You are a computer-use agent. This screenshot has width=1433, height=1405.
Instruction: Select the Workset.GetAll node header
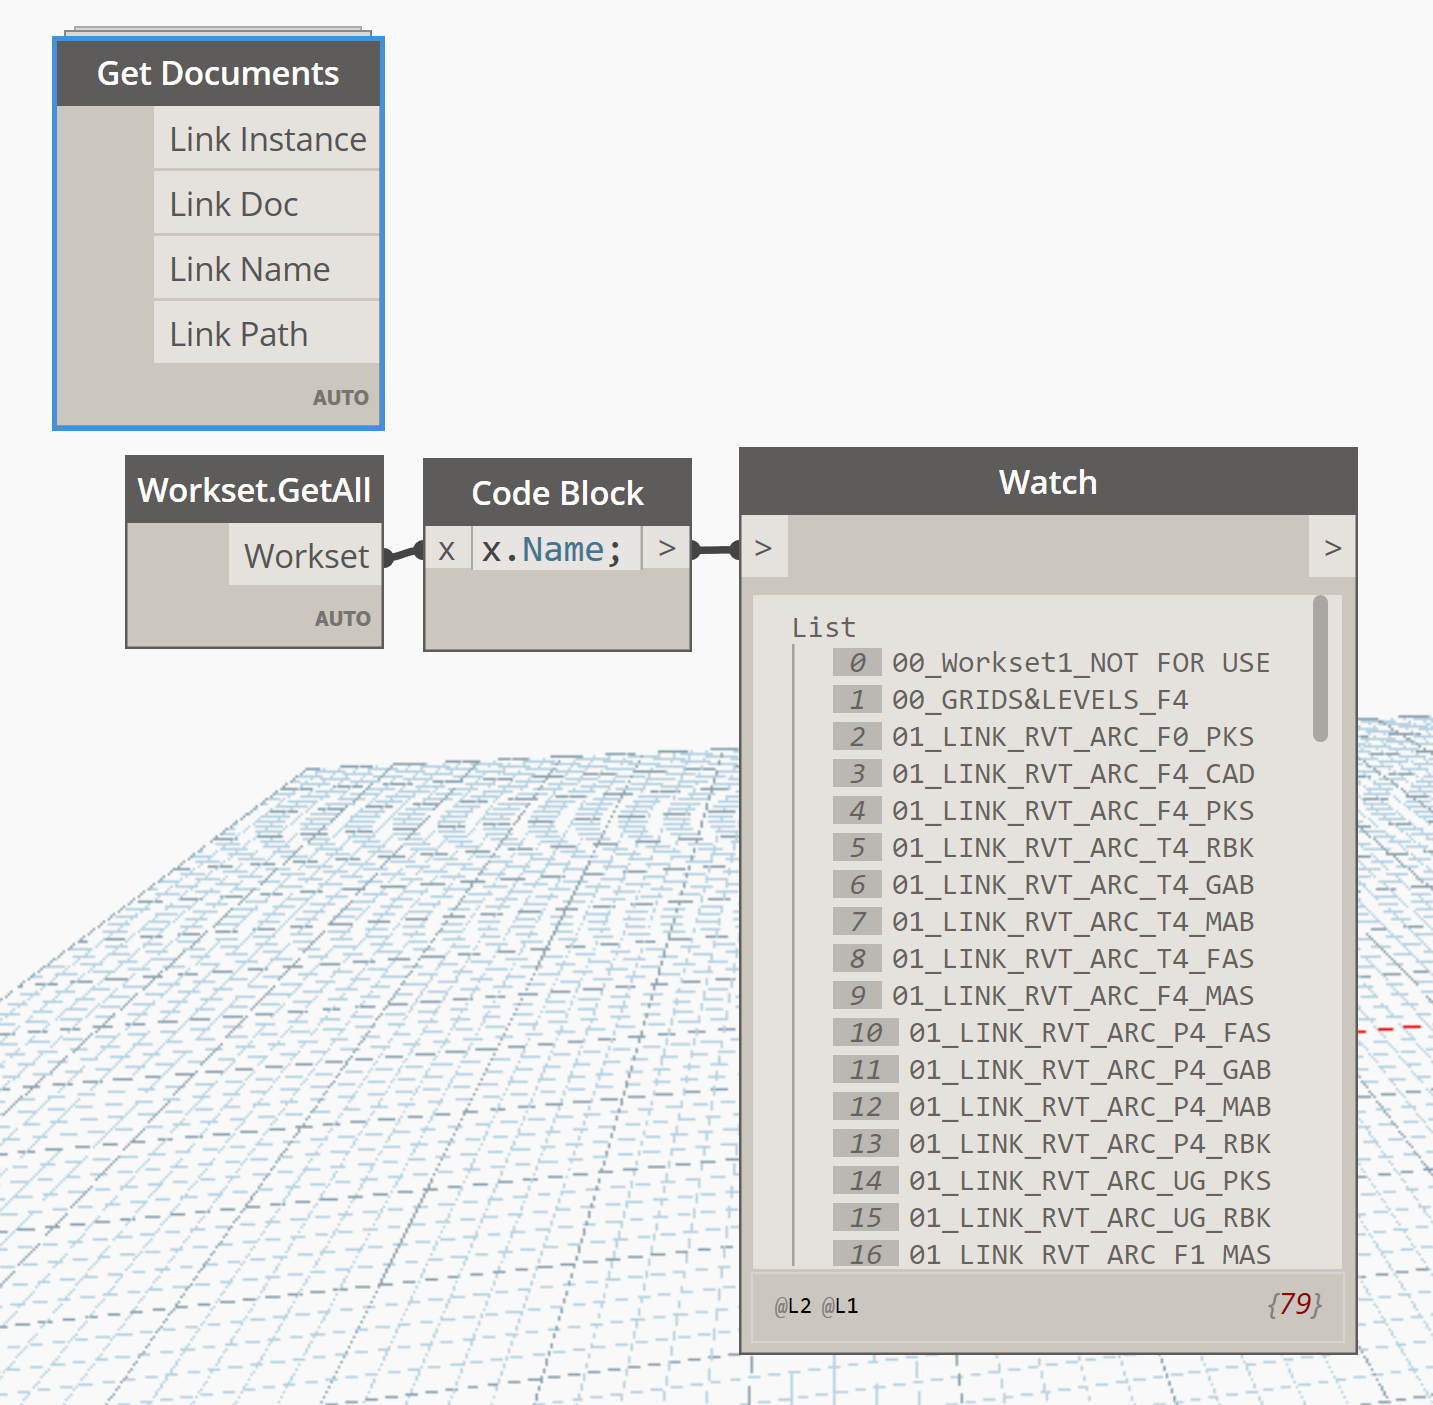pyautogui.click(x=254, y=490)
